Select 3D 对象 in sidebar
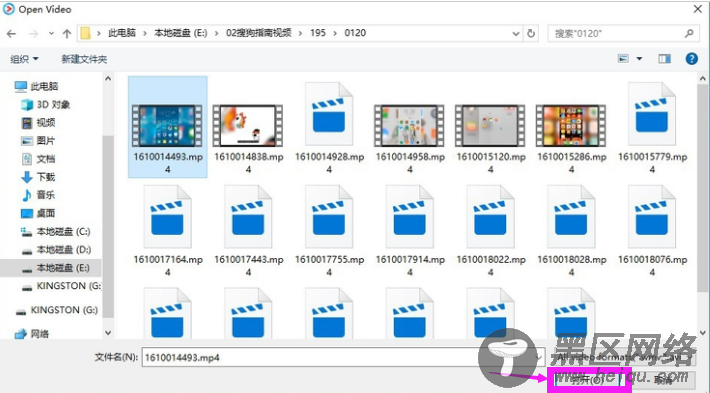 point(46,105)
